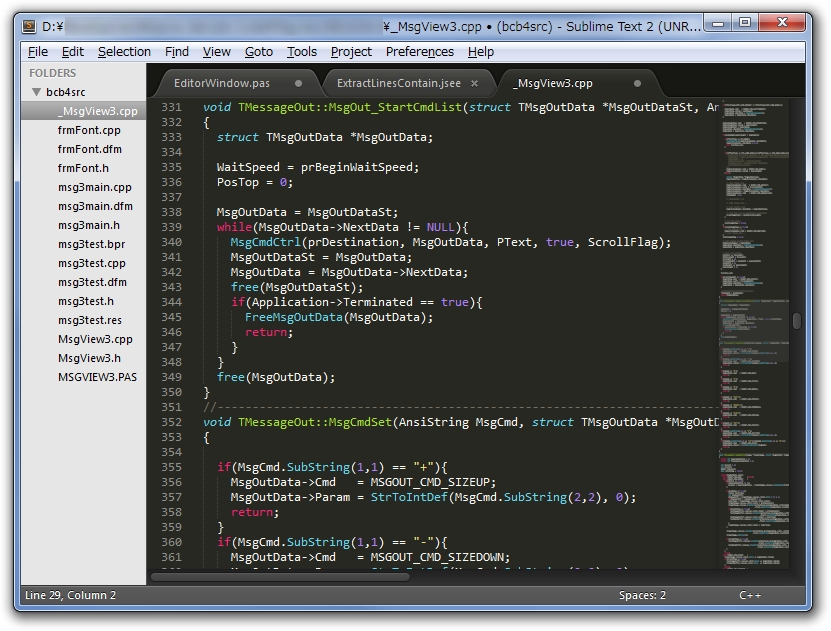Open the Tools menu
This screenshot has width=831, height=631.
pyautogui.click(x=301, y=52)
